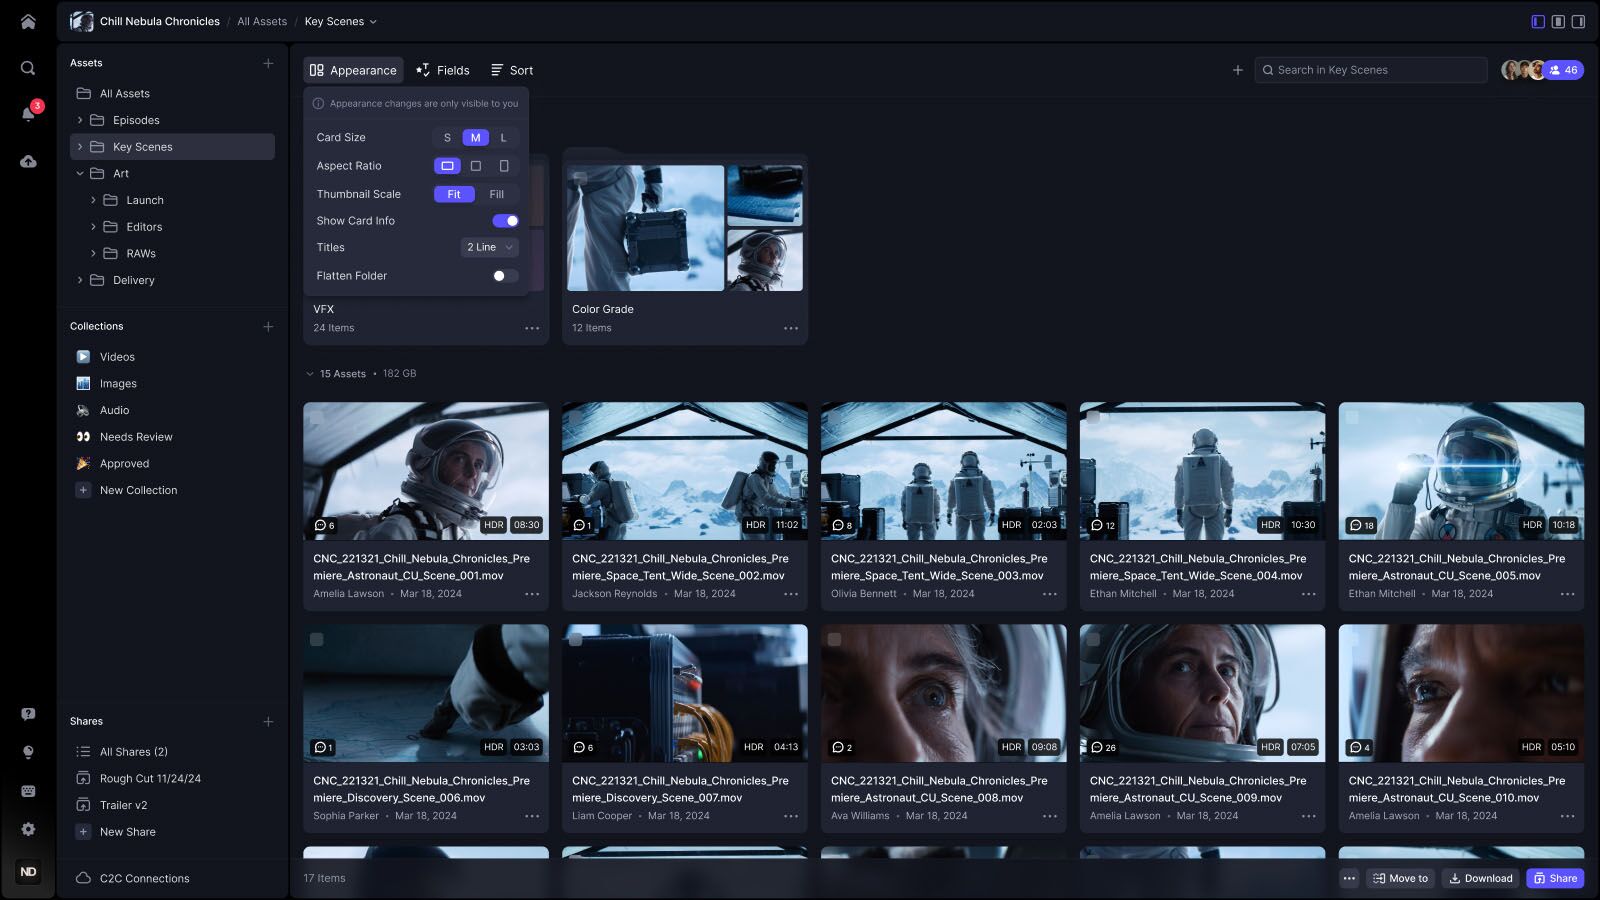Open the Sort menu
Screen dimensions: 1600x900
[511, 70]
